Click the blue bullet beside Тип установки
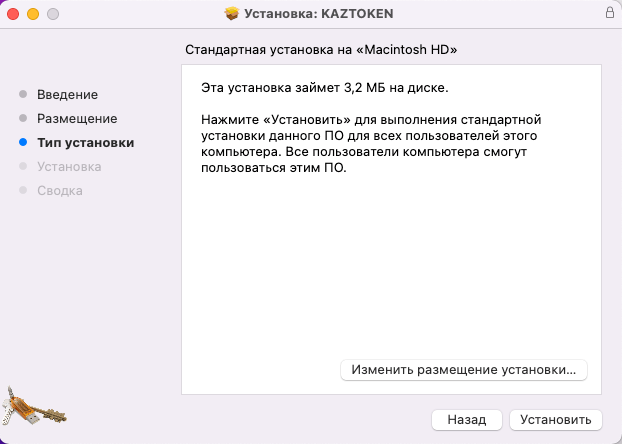The width and height of the screenshot is (622, 444). click(x=23, y=142)
